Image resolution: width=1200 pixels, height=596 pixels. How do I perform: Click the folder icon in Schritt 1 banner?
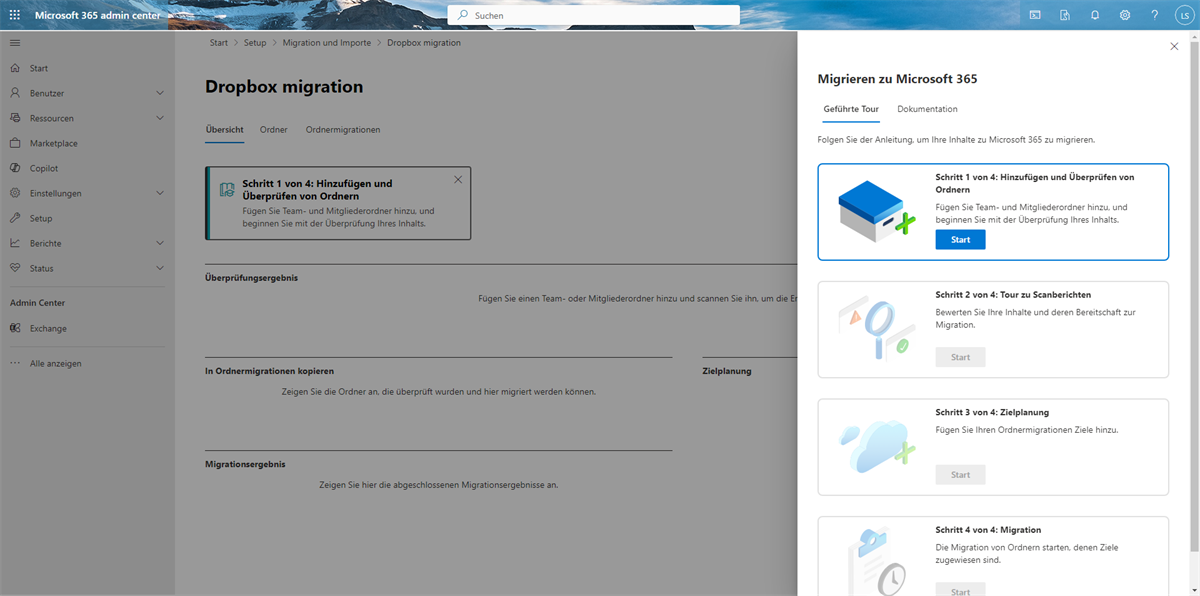(x=226, y=188)
